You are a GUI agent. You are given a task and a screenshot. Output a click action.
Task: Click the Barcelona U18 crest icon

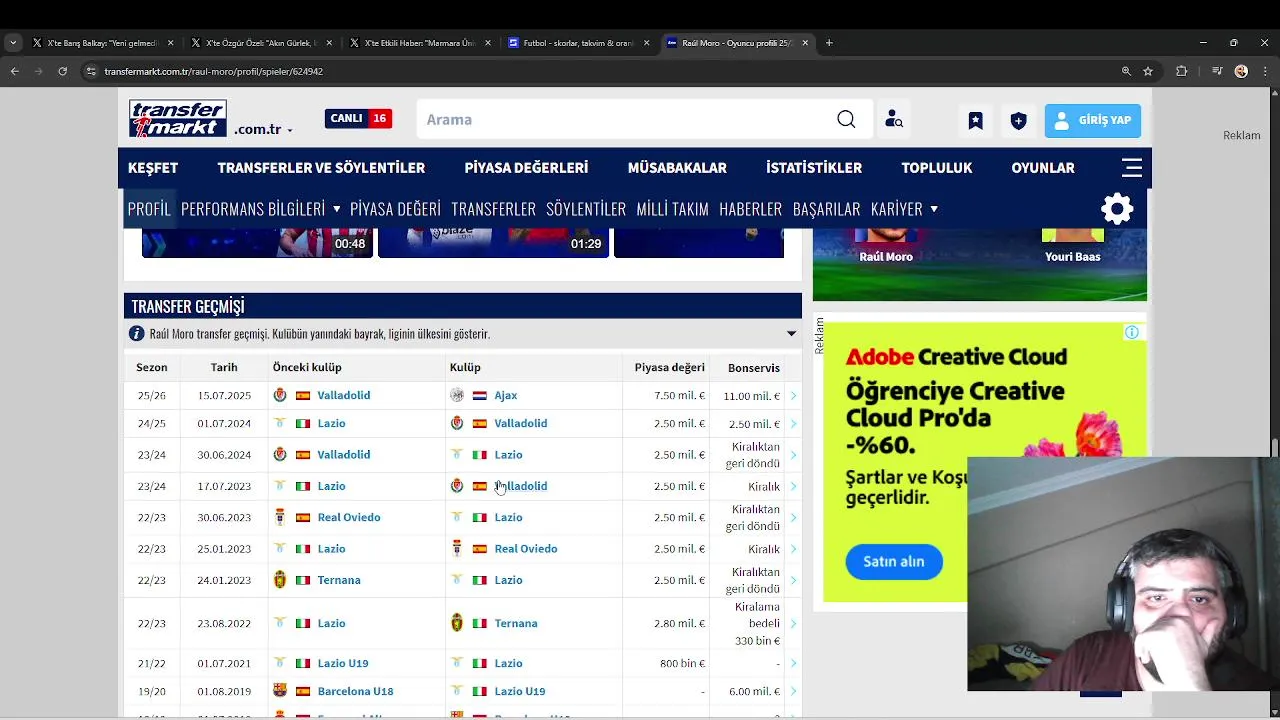pyautogui.click(x=280, y=691)
